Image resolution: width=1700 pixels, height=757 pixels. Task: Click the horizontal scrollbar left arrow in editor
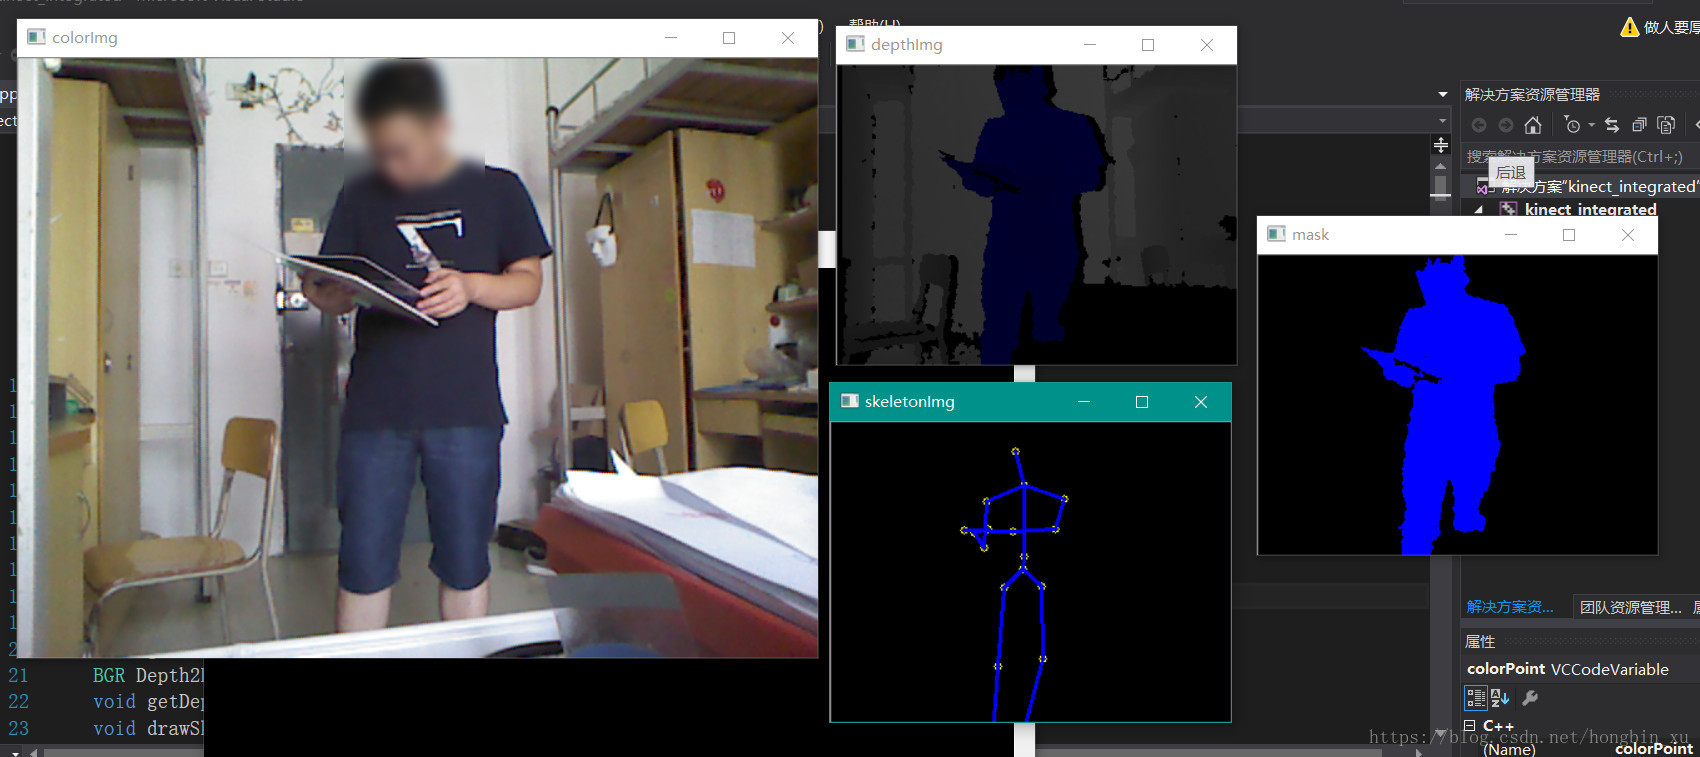click(x=33, y=752)
